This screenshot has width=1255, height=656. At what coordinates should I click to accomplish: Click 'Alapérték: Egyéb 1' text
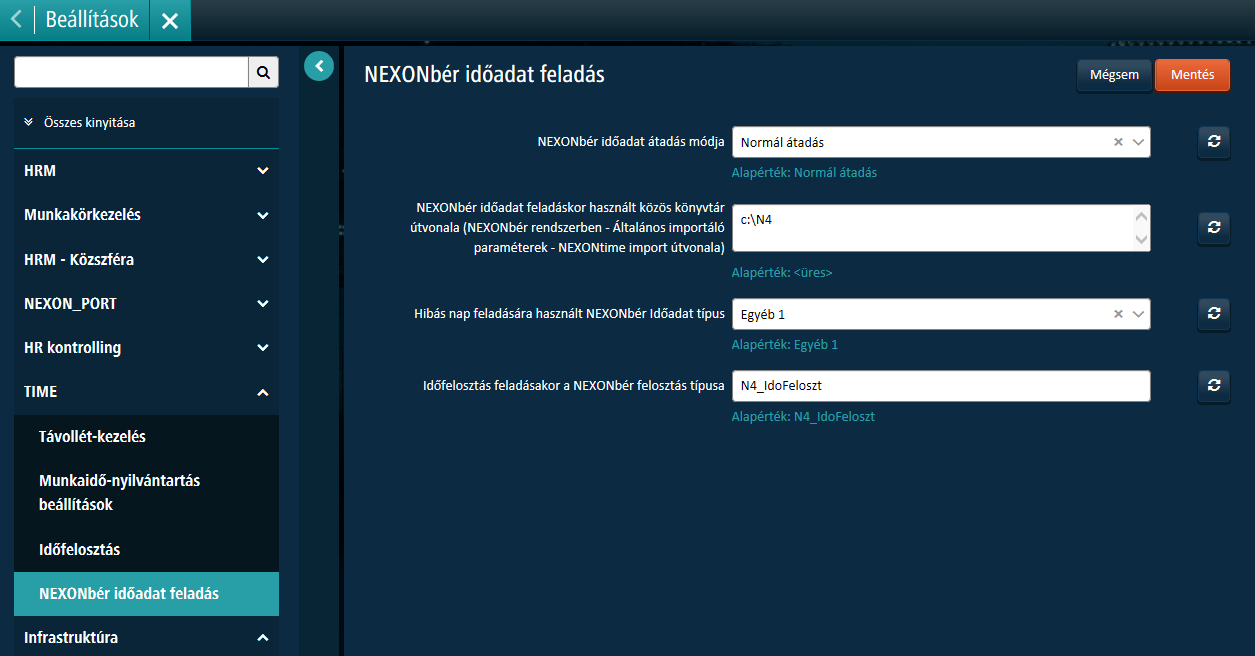point(785,344)
